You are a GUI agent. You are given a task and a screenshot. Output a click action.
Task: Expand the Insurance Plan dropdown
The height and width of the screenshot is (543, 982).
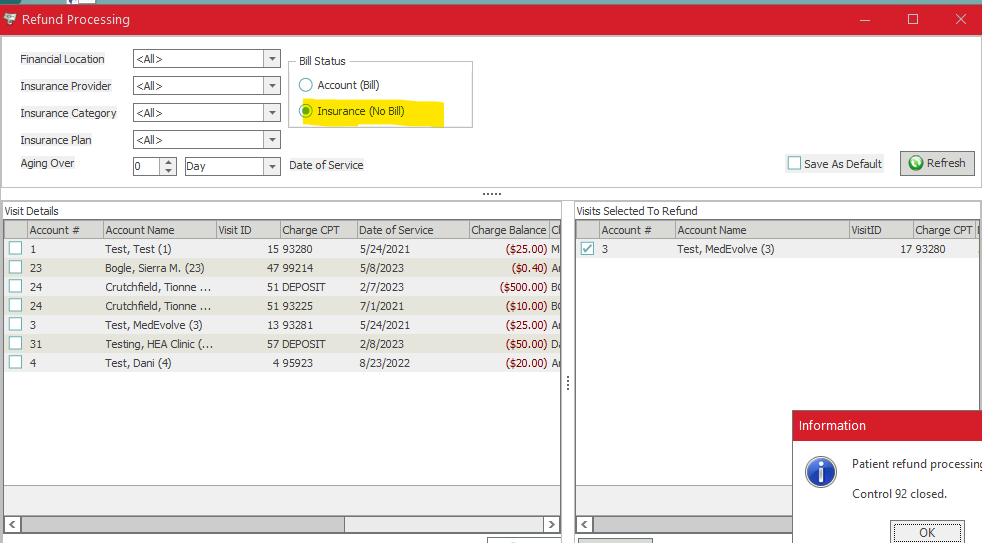point(272,140)
